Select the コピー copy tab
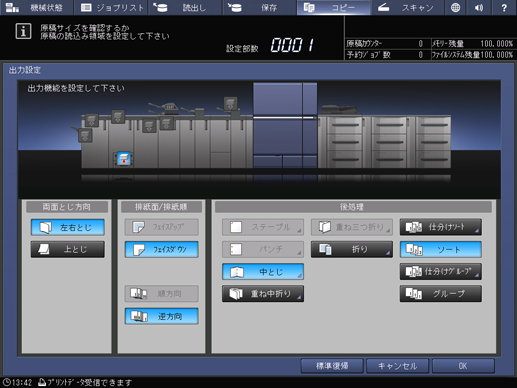This screenshot has height=388, width=517. 334,7
